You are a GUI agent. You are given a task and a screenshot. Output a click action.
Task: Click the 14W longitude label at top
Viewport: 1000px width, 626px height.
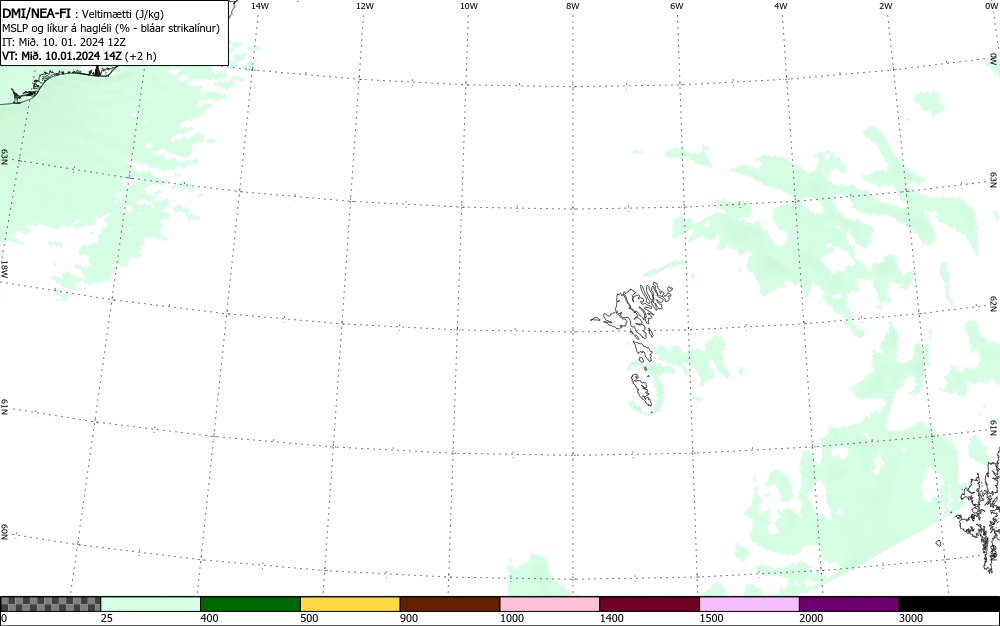pos(260,6)
